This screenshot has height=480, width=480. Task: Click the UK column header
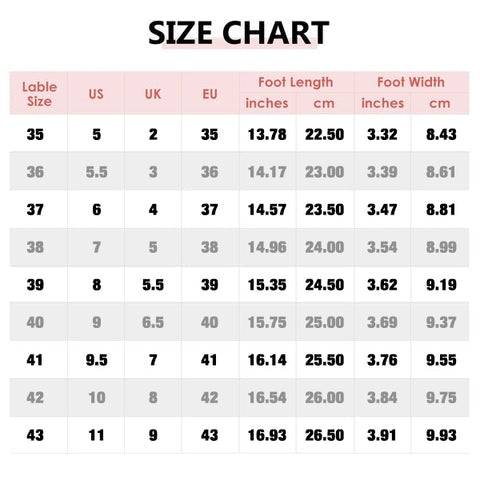(x=153, y=94)
